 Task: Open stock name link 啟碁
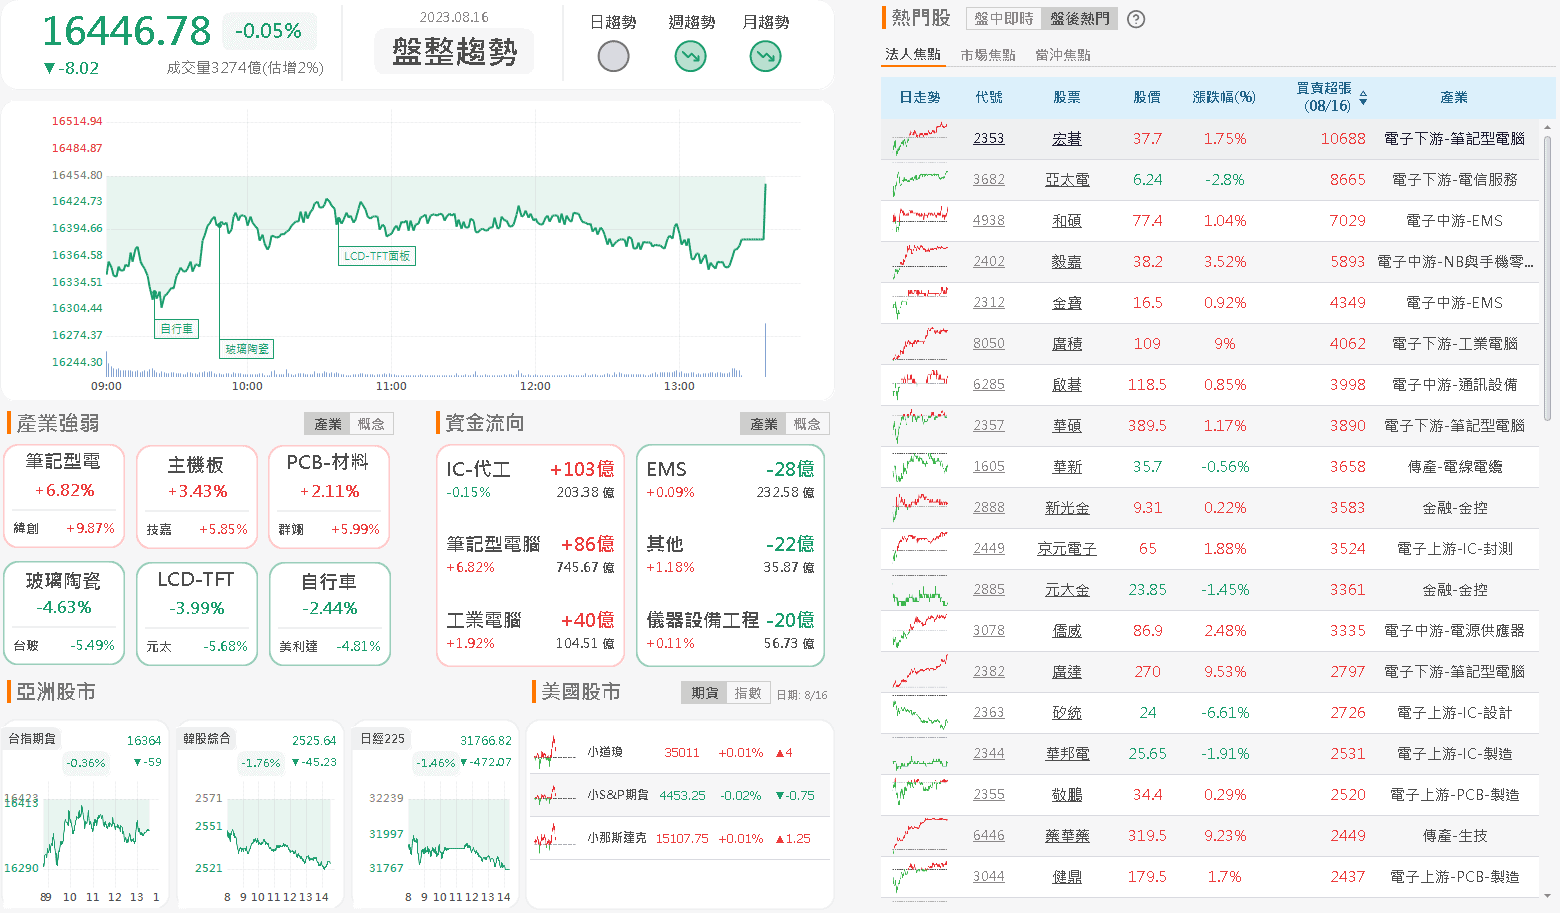(1067, 384)
